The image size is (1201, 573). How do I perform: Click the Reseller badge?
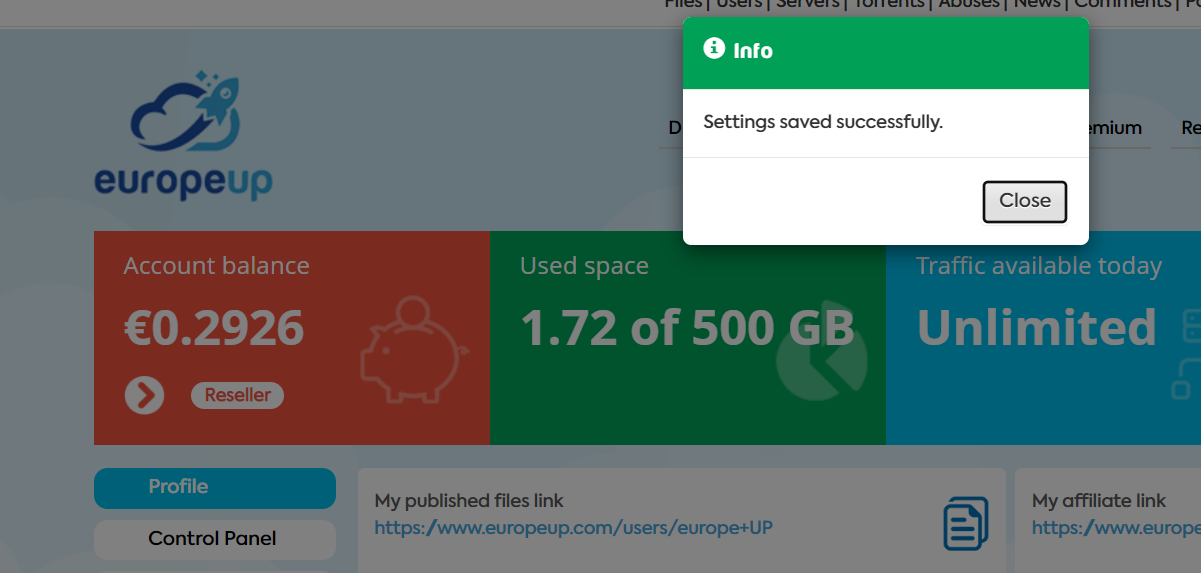click(x=238, y=395)
